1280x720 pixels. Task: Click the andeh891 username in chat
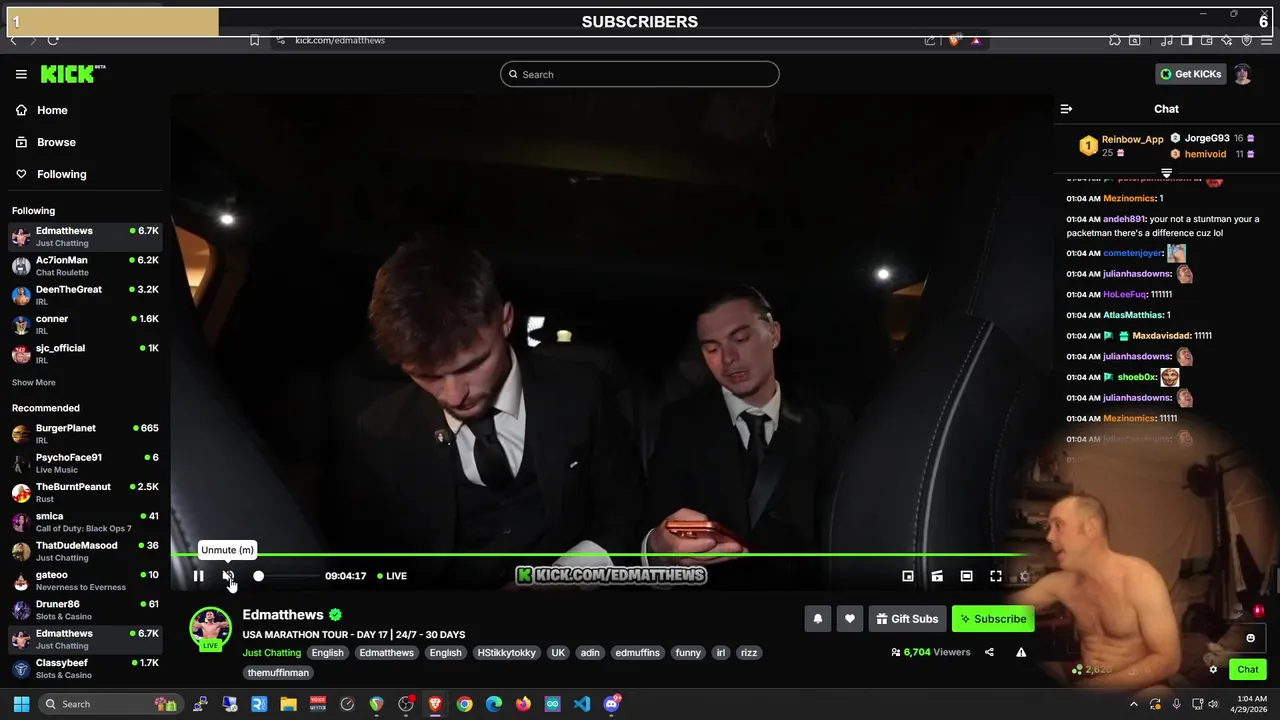(x=1124, y=219)
